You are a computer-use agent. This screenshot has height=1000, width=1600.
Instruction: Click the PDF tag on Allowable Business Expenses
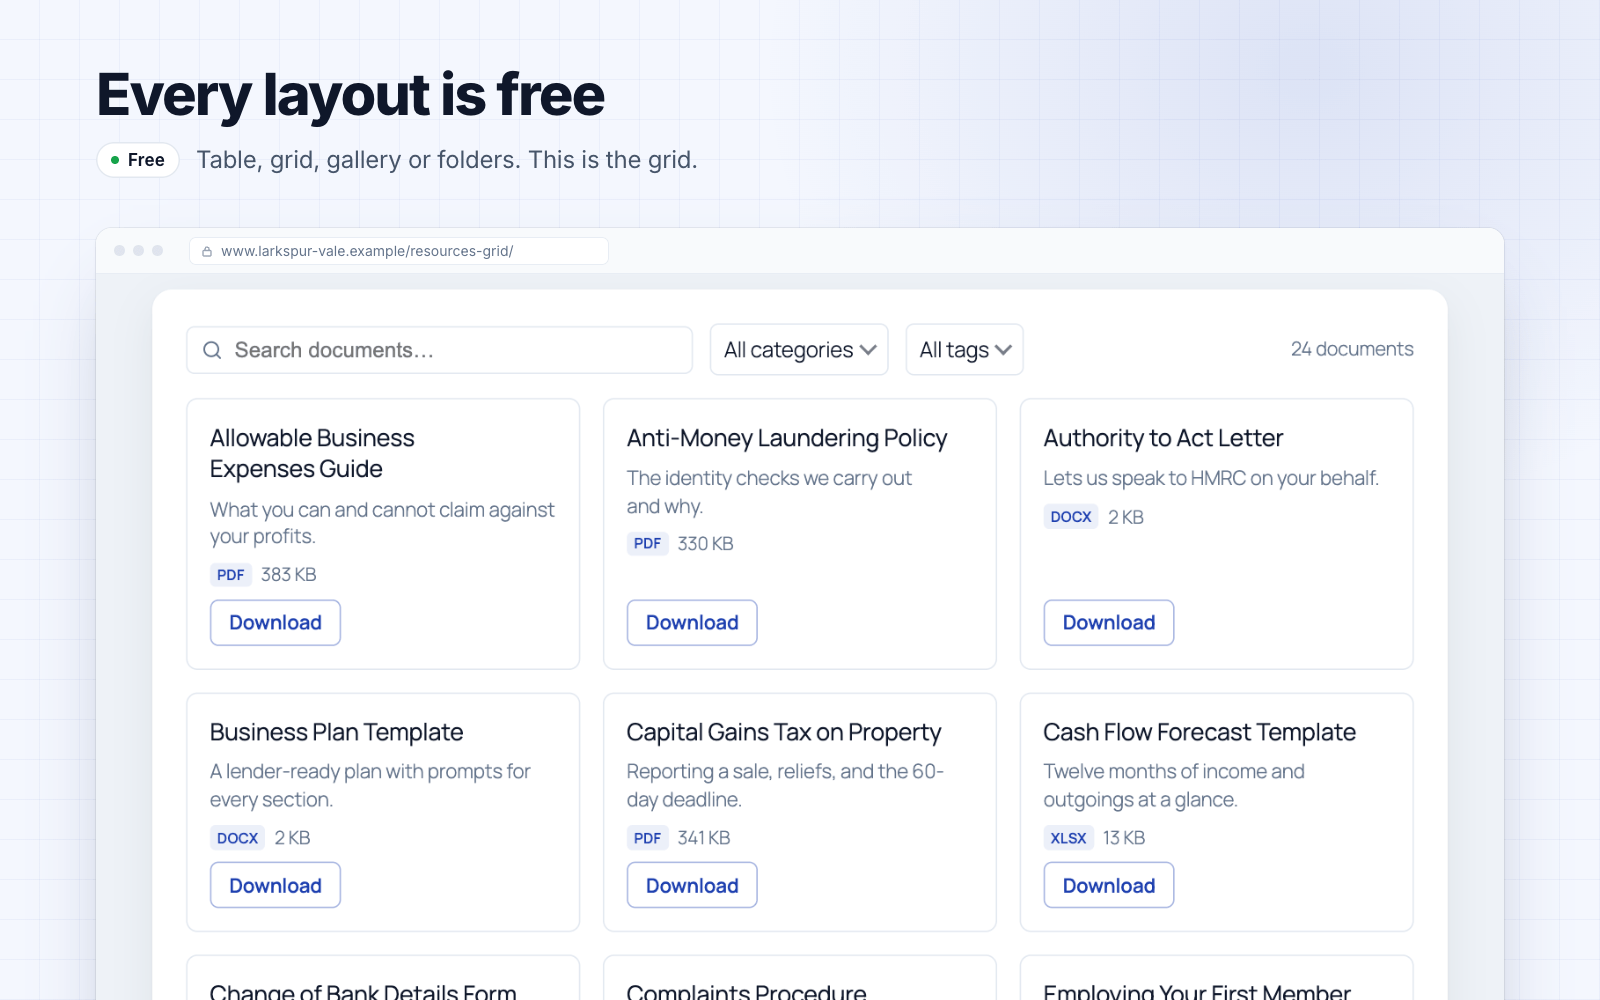coord(231,575)
